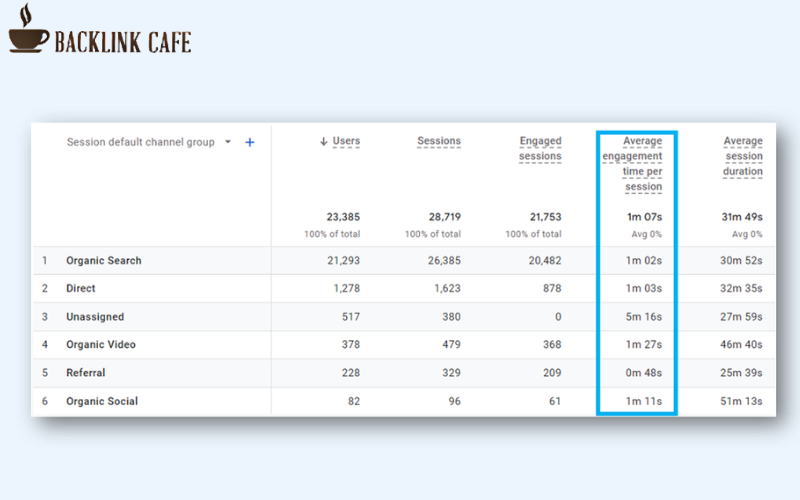This screenshot has width=800, height=500.
Task: Click Referral engaged sessions value 209
Action: pos(552,373)
